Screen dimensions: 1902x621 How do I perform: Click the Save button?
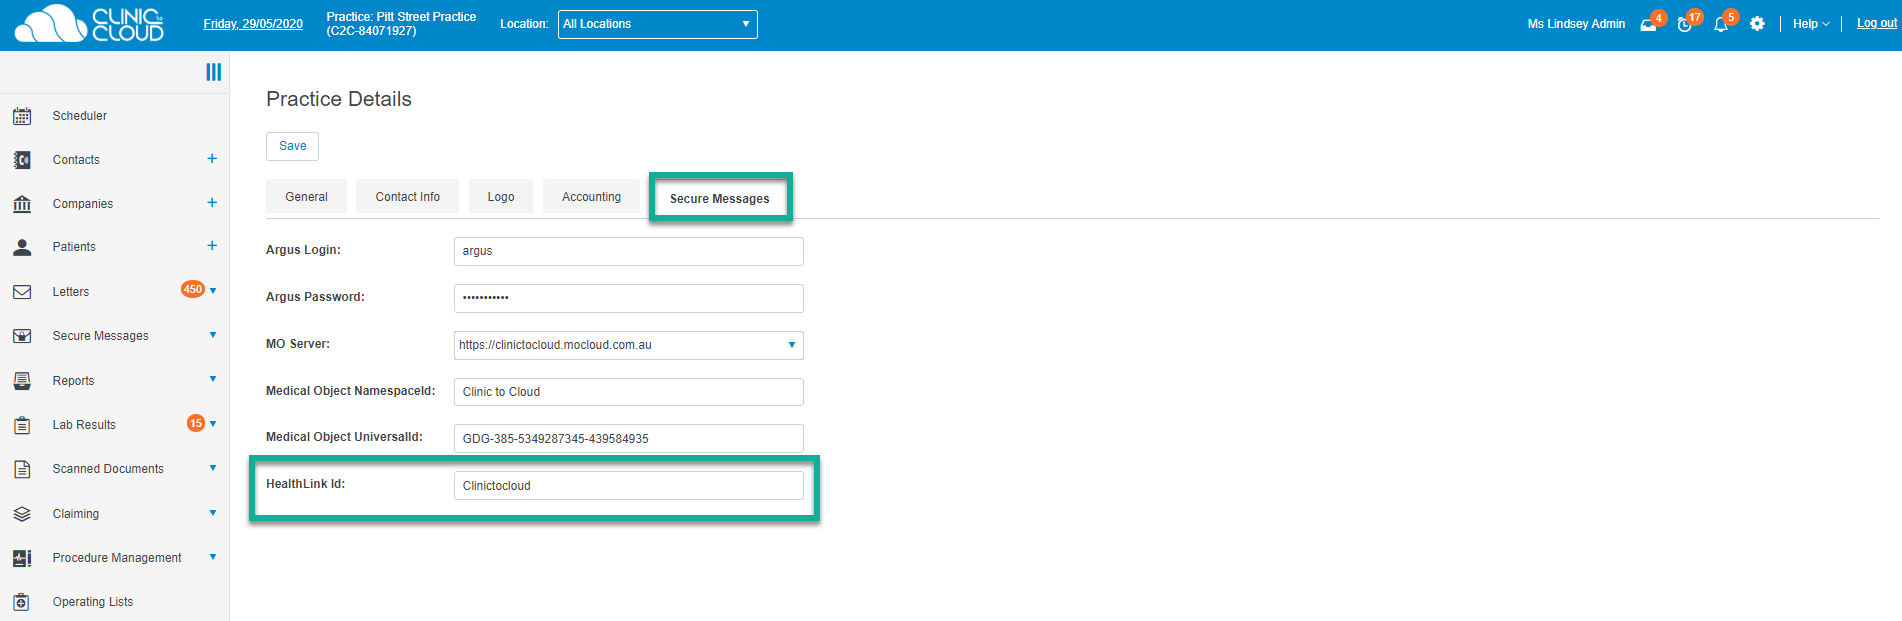pos(292,146)
